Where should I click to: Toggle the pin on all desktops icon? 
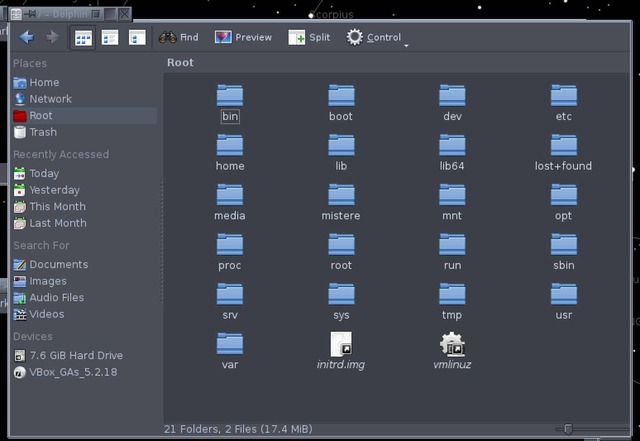pyautogui.click(x=30, y=14)
